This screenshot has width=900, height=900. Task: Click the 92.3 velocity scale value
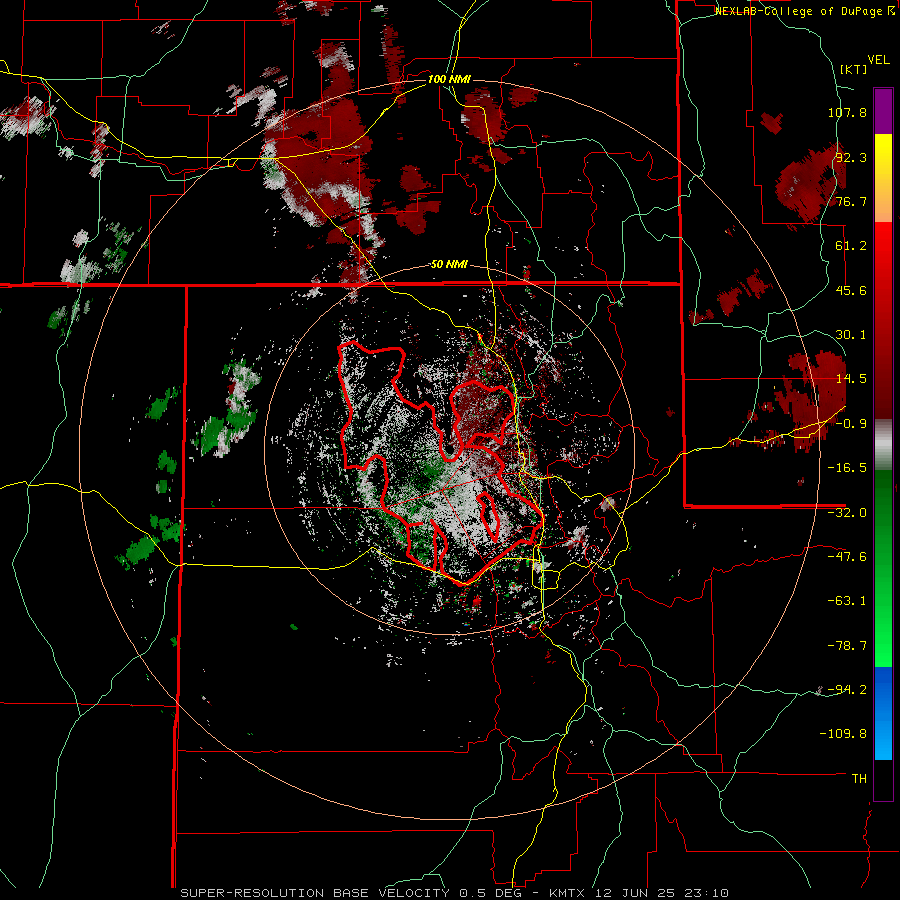point(851,157)
